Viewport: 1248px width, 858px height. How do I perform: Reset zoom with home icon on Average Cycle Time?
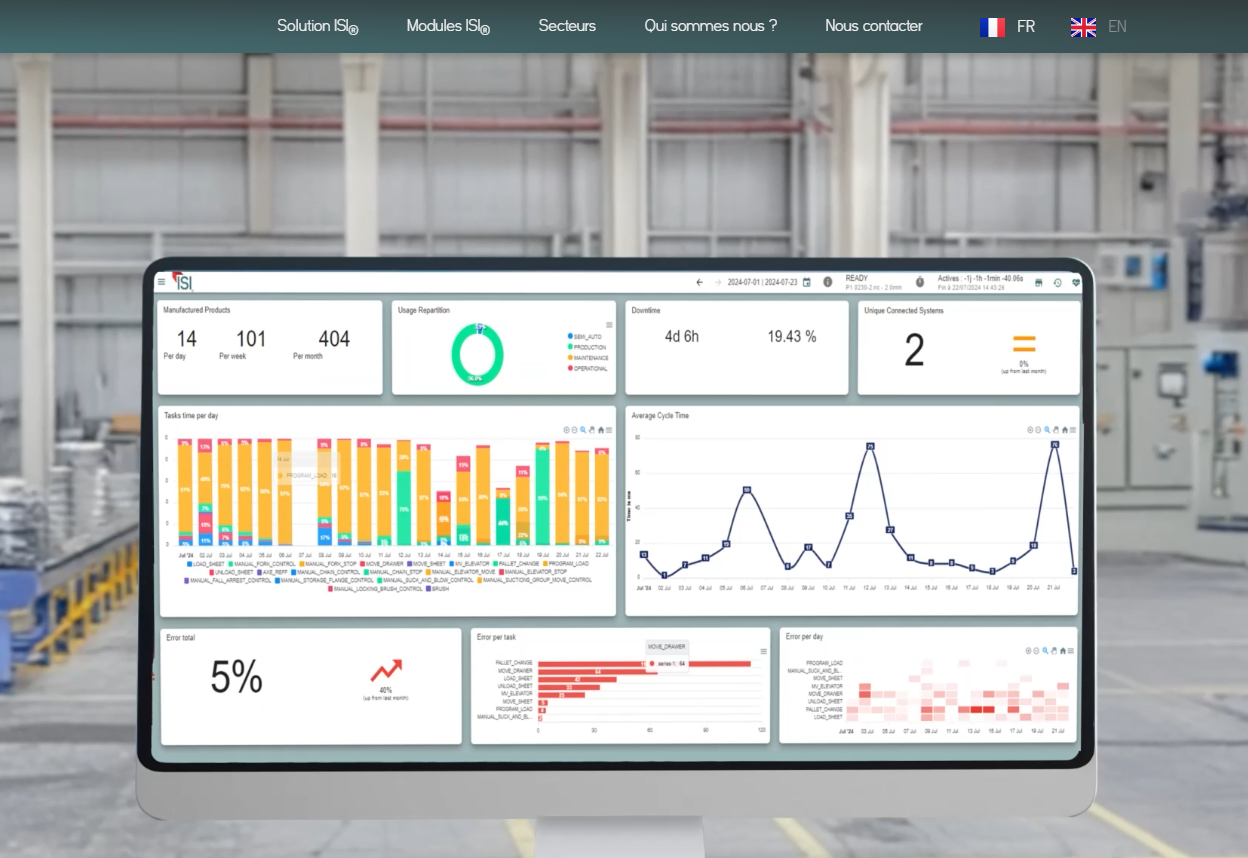[x=1064, y=430]
